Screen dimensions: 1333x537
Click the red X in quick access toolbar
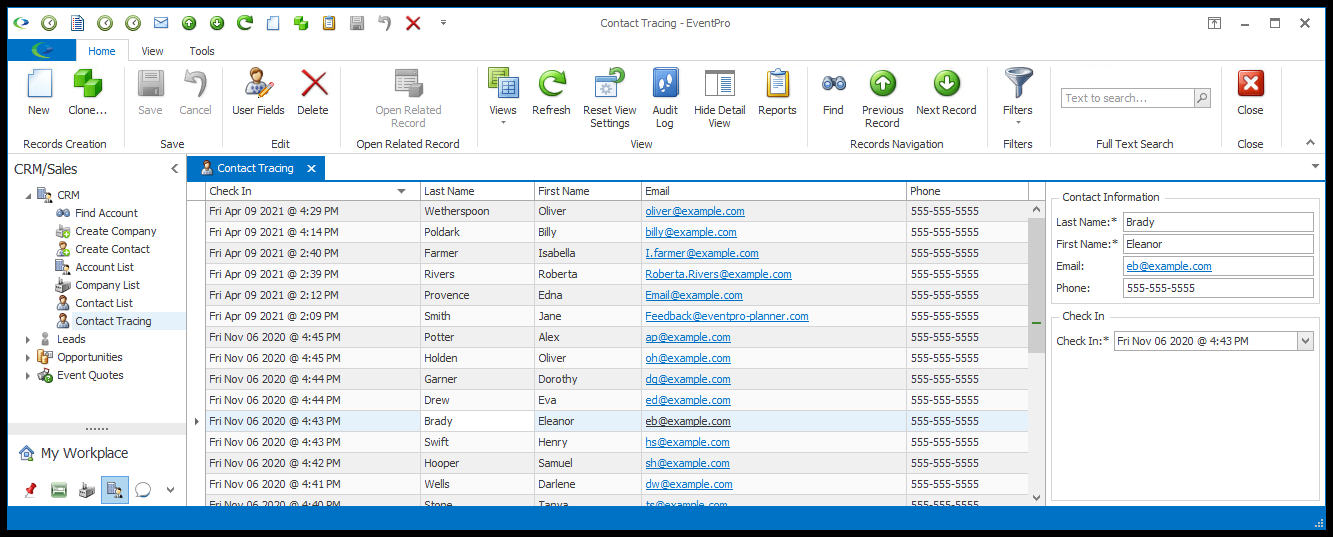[413, 22]
